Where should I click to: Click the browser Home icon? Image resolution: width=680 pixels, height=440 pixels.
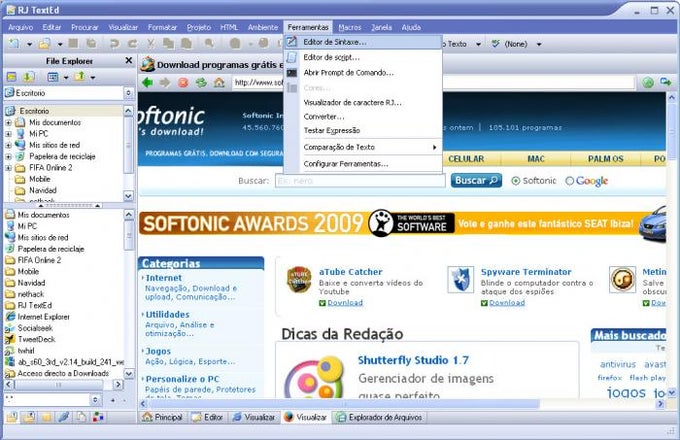(x=219, y=82)
